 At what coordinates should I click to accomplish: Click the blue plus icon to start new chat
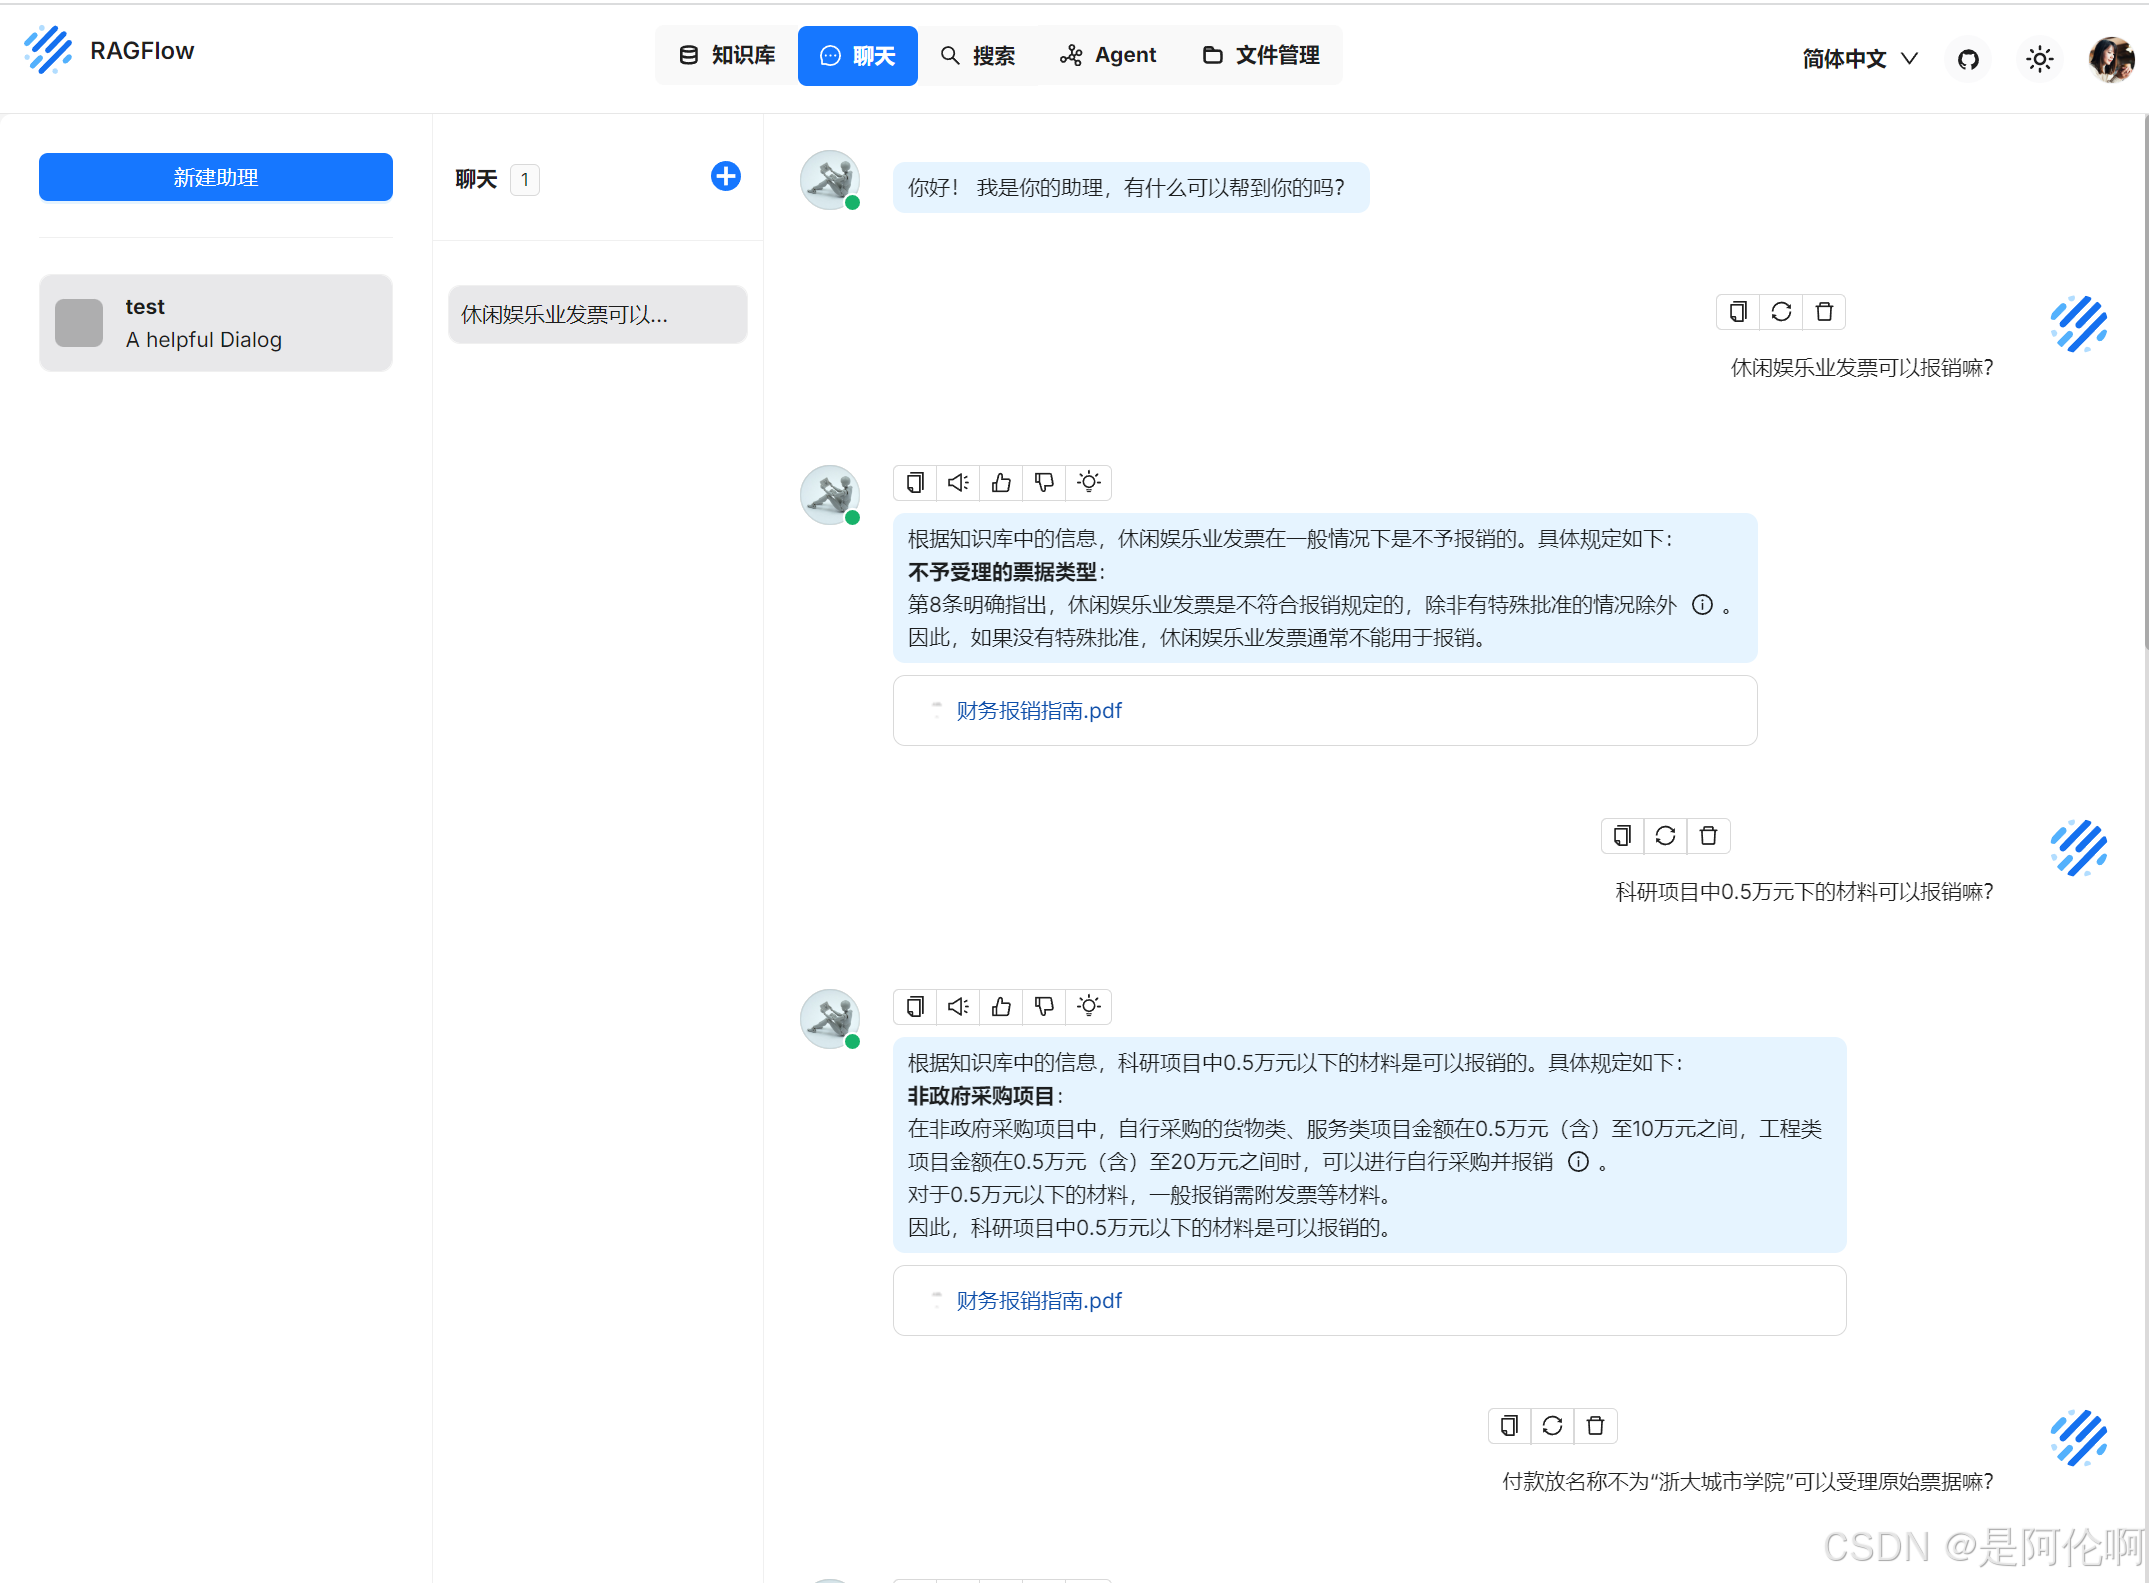(725, 177)
